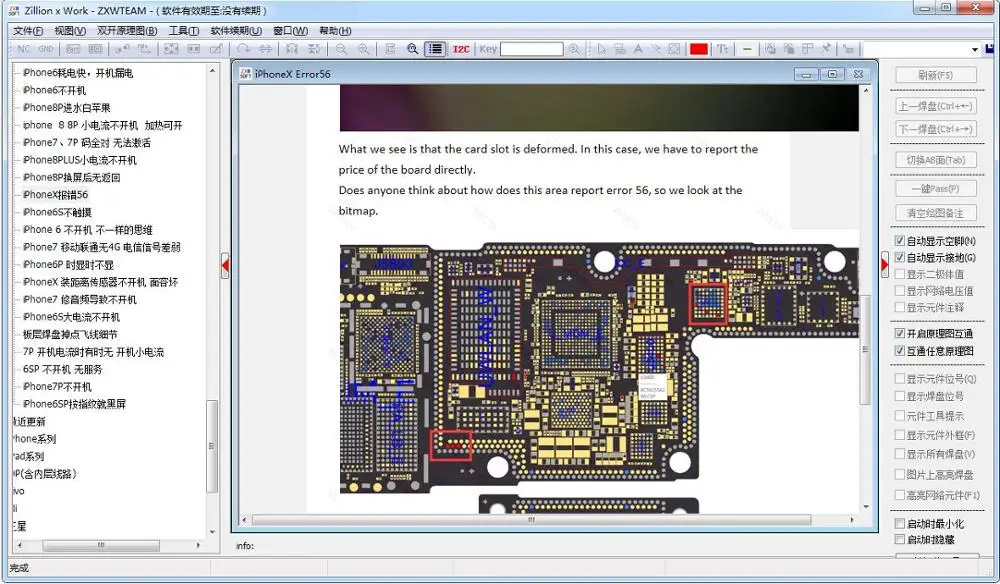Click the document window horizontal scrollbar thumb
1000x584 pixels.
click(x=531, y=520)
